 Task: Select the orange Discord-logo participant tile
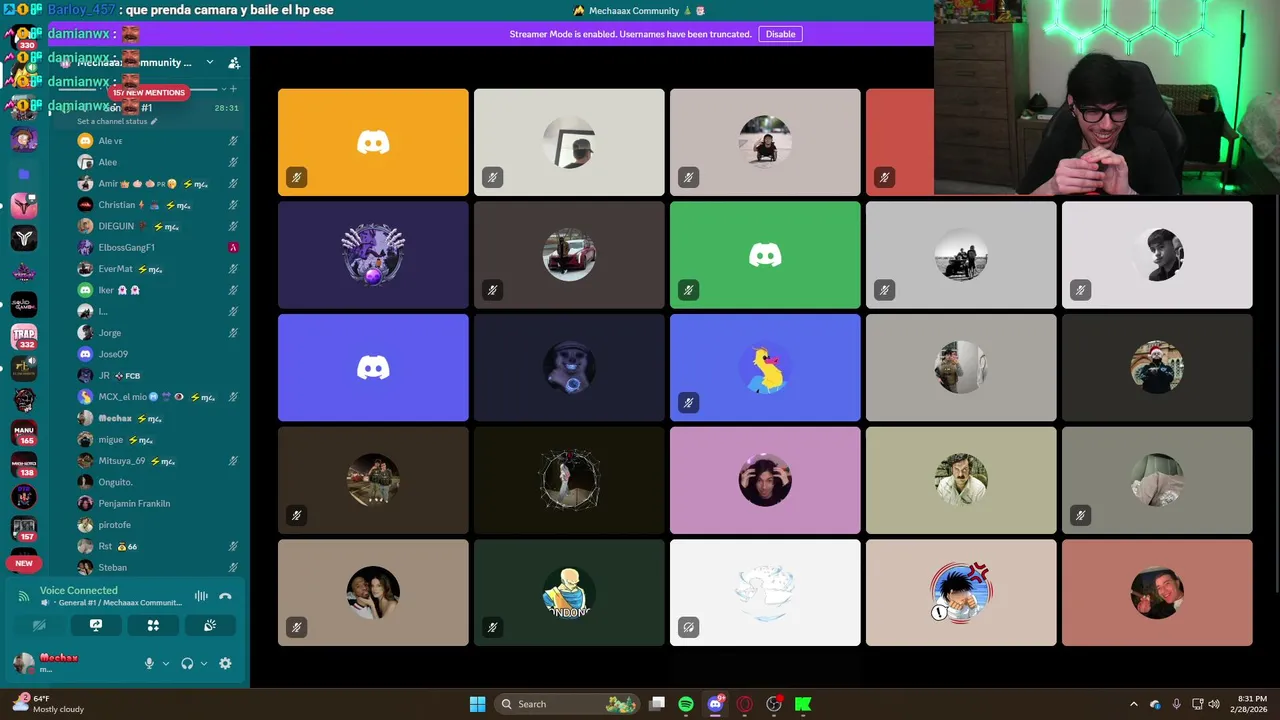[x=373, y=142]
